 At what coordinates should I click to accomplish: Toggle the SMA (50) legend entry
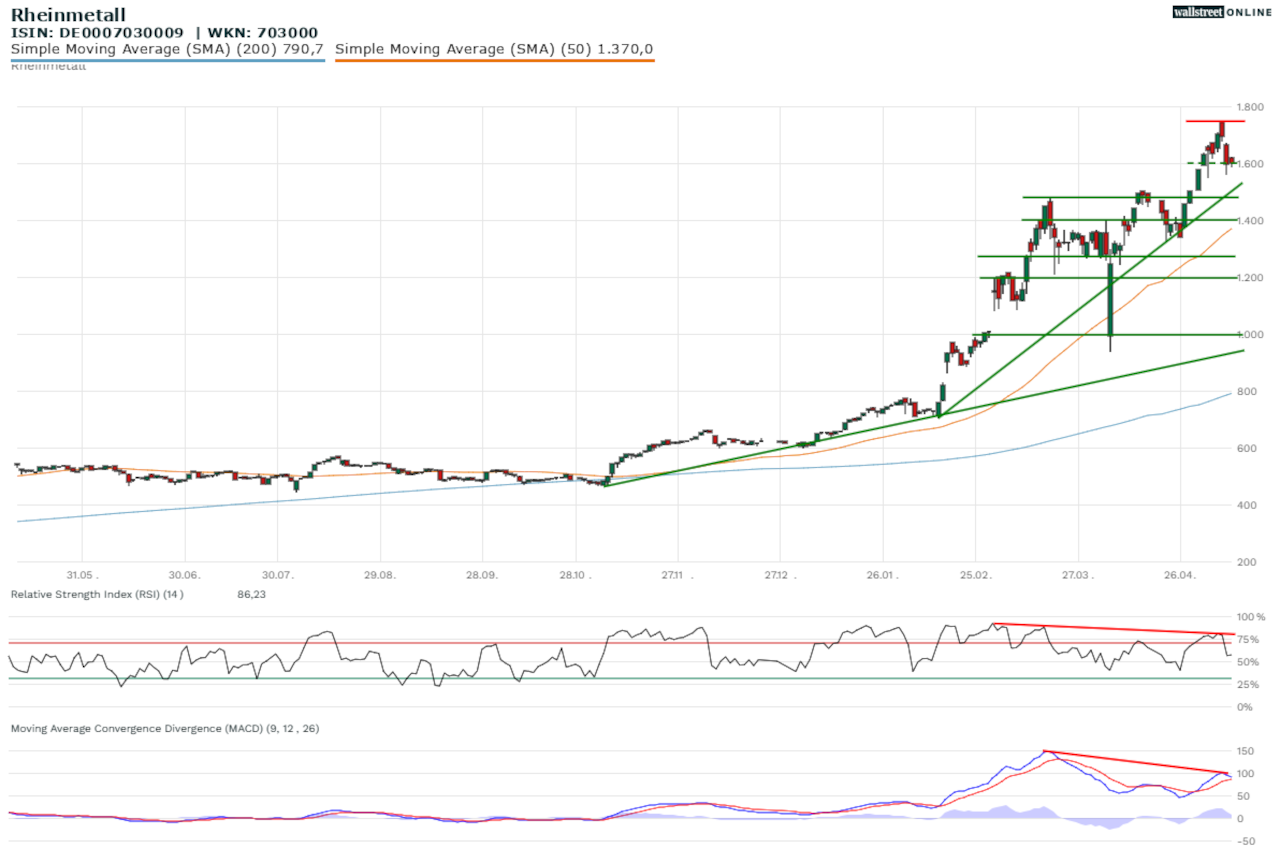click(494, 49)
